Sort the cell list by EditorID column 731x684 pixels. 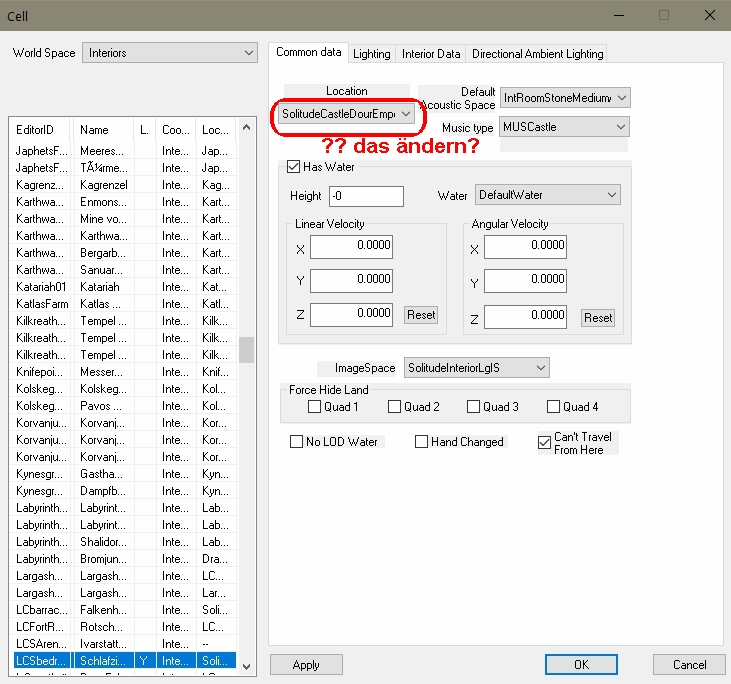(x=40, y=130)
